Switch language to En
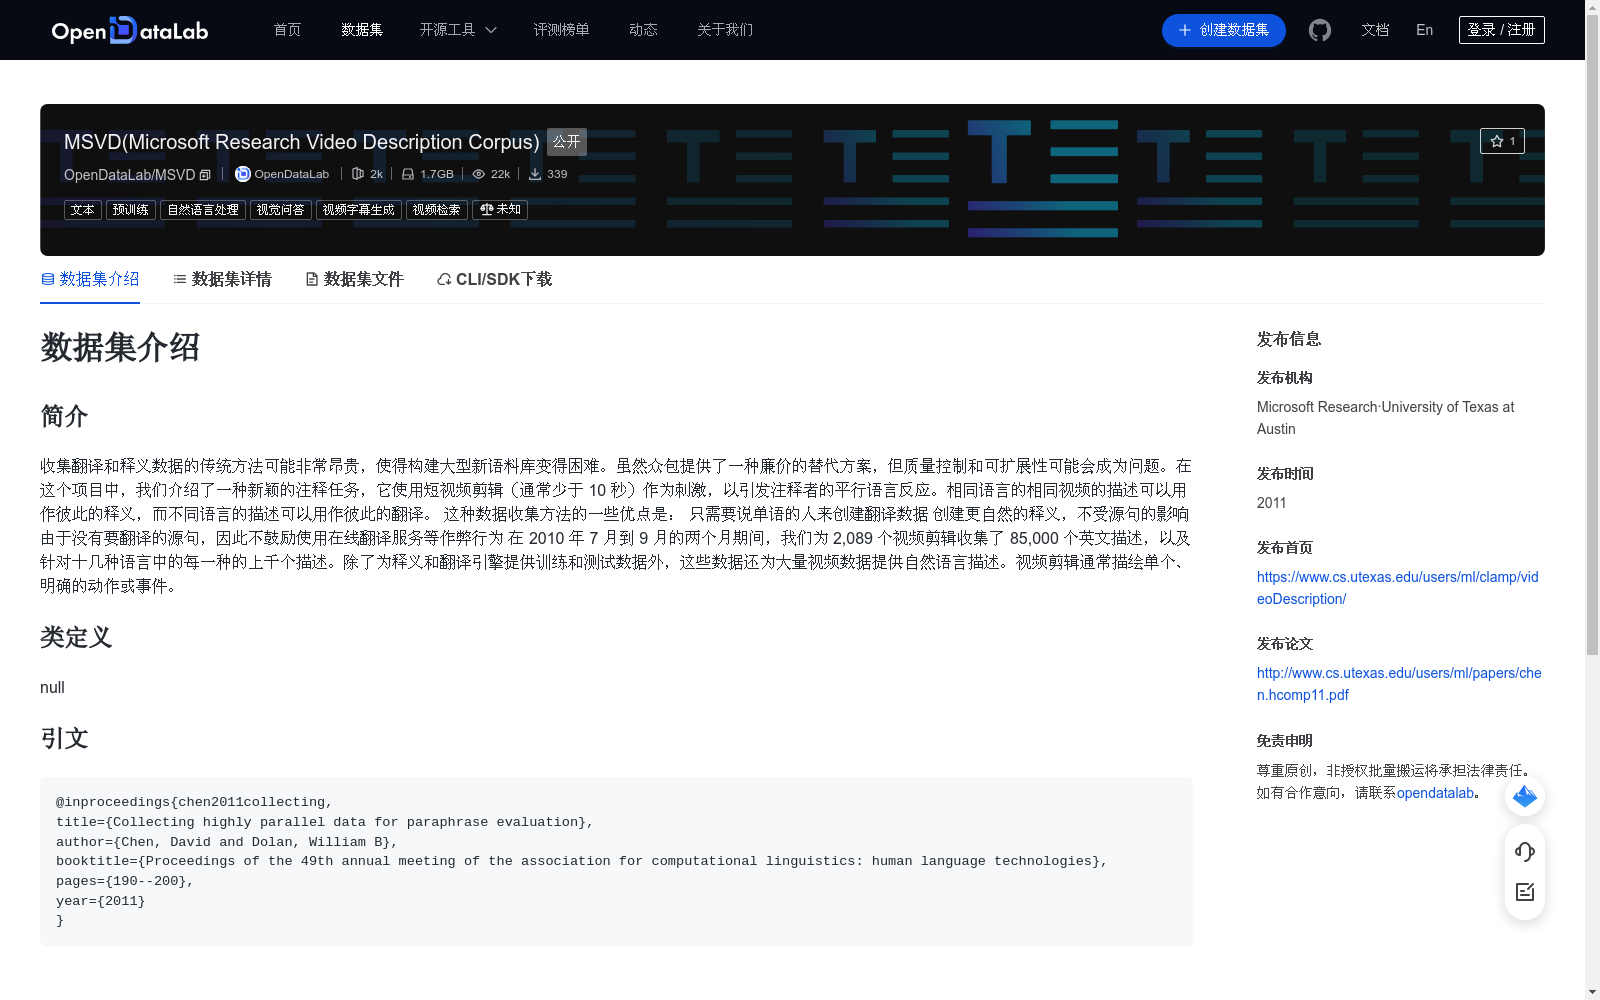The width and height of the screenshot is (1600, 1000). pyautogui.click(x=1424, y=30)
